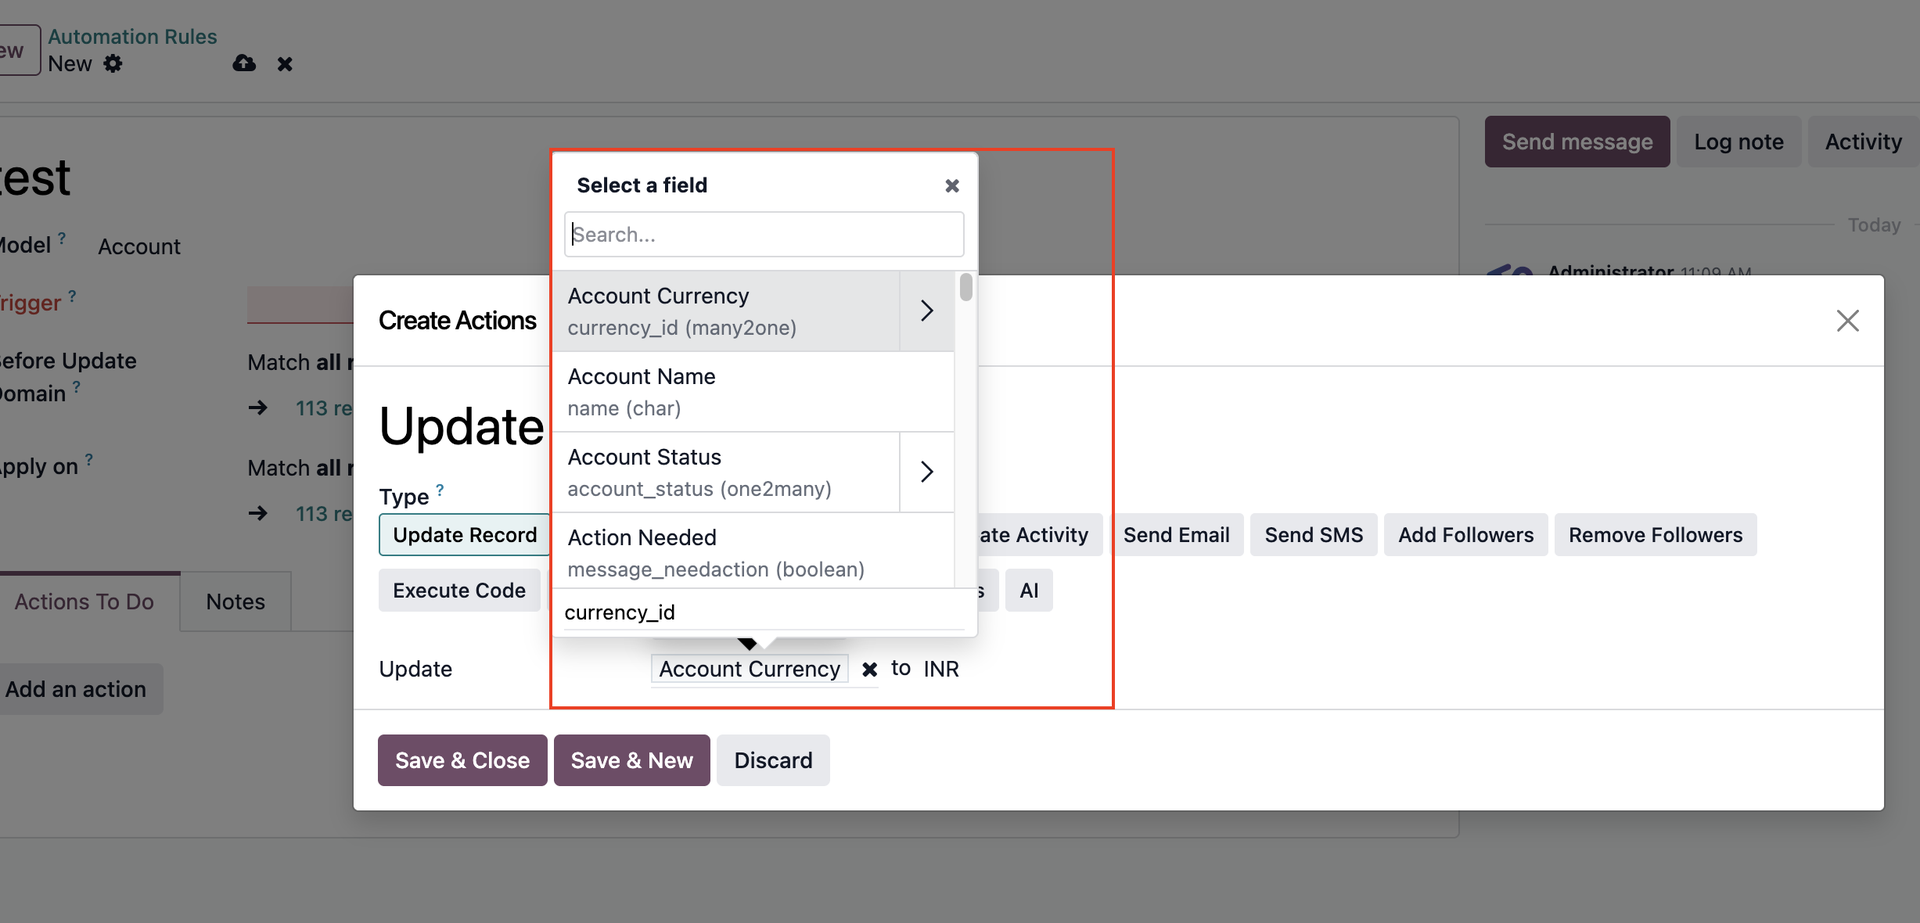Discard the new action
Image resolution: width=1920 pixels, height=923 pixels.
pos(773,760)
